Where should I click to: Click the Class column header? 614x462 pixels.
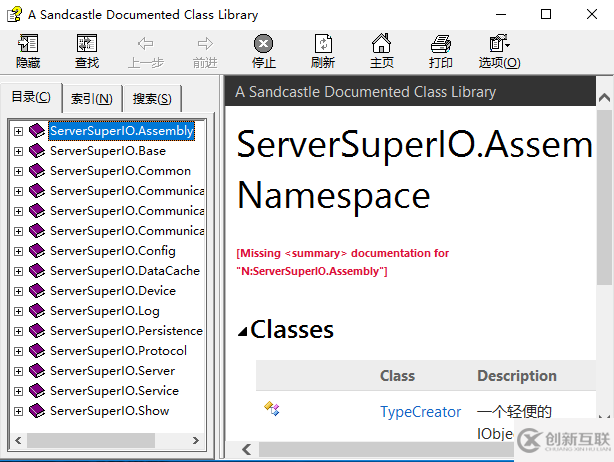click(397, 375)
